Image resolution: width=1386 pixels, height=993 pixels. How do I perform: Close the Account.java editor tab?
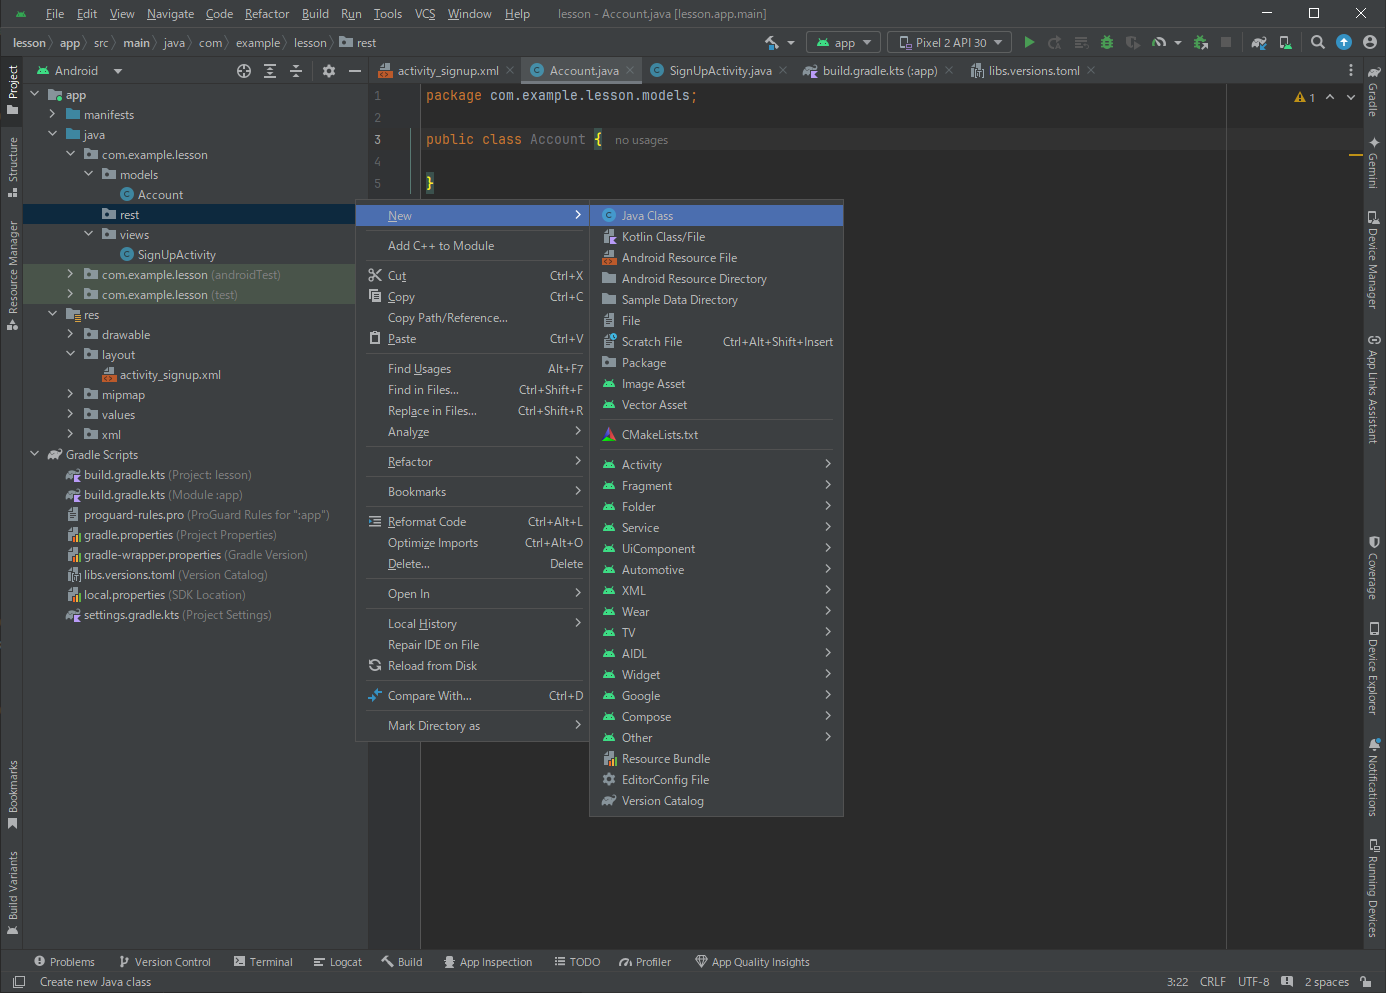[x=630, y=71]
